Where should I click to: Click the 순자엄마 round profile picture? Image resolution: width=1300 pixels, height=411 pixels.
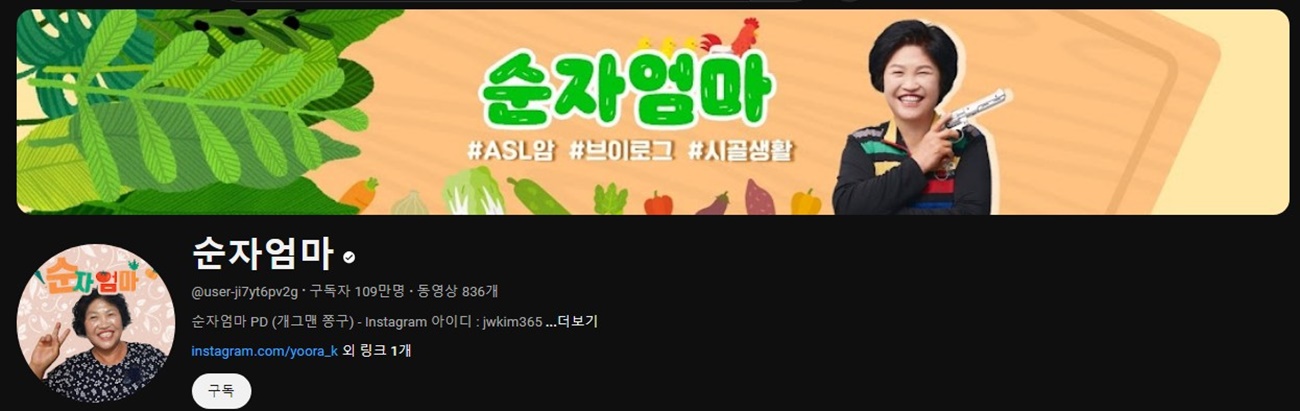96,323
